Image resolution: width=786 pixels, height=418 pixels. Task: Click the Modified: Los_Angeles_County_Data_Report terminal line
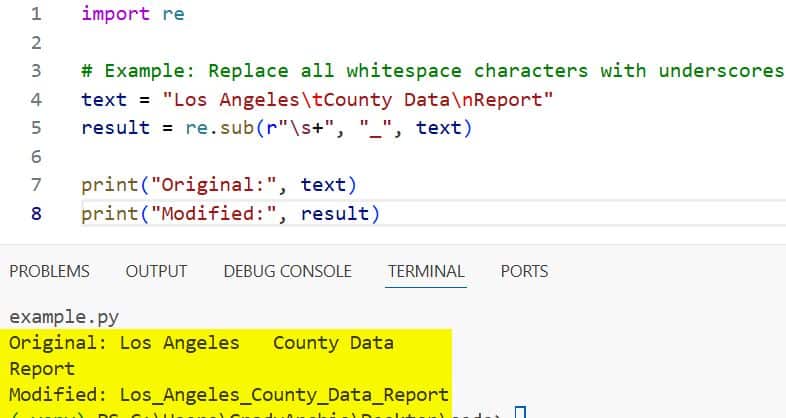click(229, 393)
